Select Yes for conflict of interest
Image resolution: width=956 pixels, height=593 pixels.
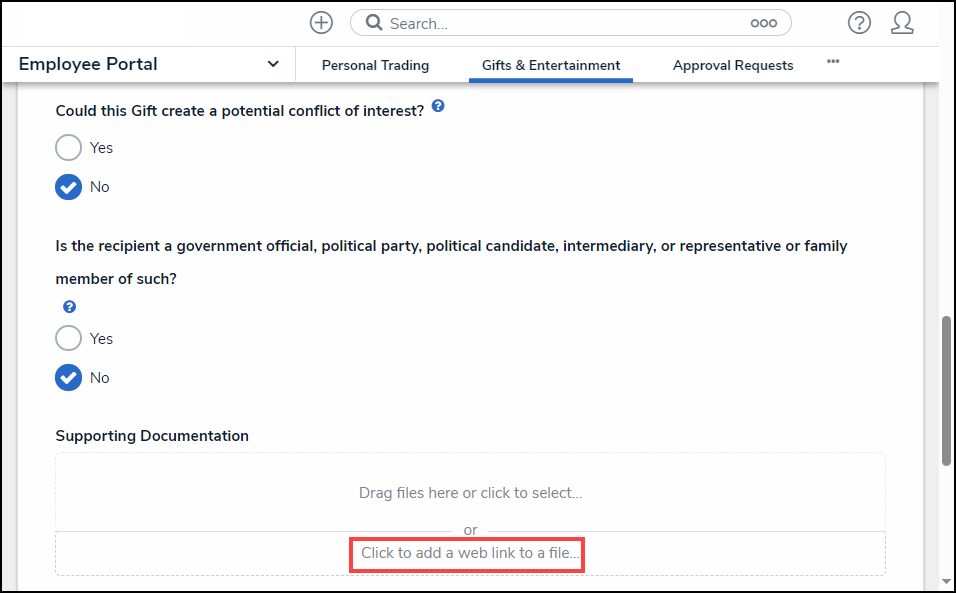(x=69, y=148)
